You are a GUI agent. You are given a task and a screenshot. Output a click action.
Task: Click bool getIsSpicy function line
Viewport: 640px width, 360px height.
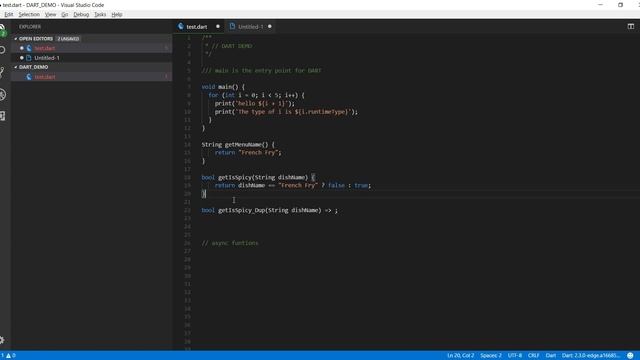[x=258, y=177]
